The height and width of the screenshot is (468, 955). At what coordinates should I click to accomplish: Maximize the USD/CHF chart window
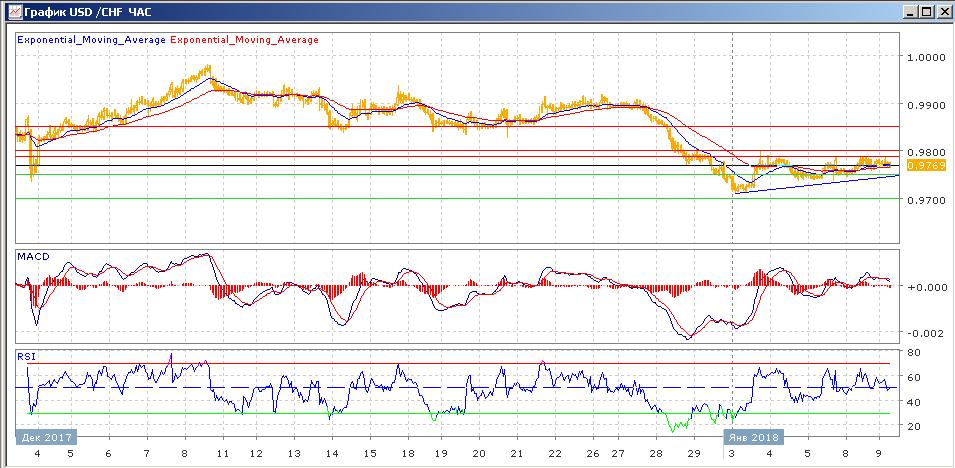click(x=926, y=12)
